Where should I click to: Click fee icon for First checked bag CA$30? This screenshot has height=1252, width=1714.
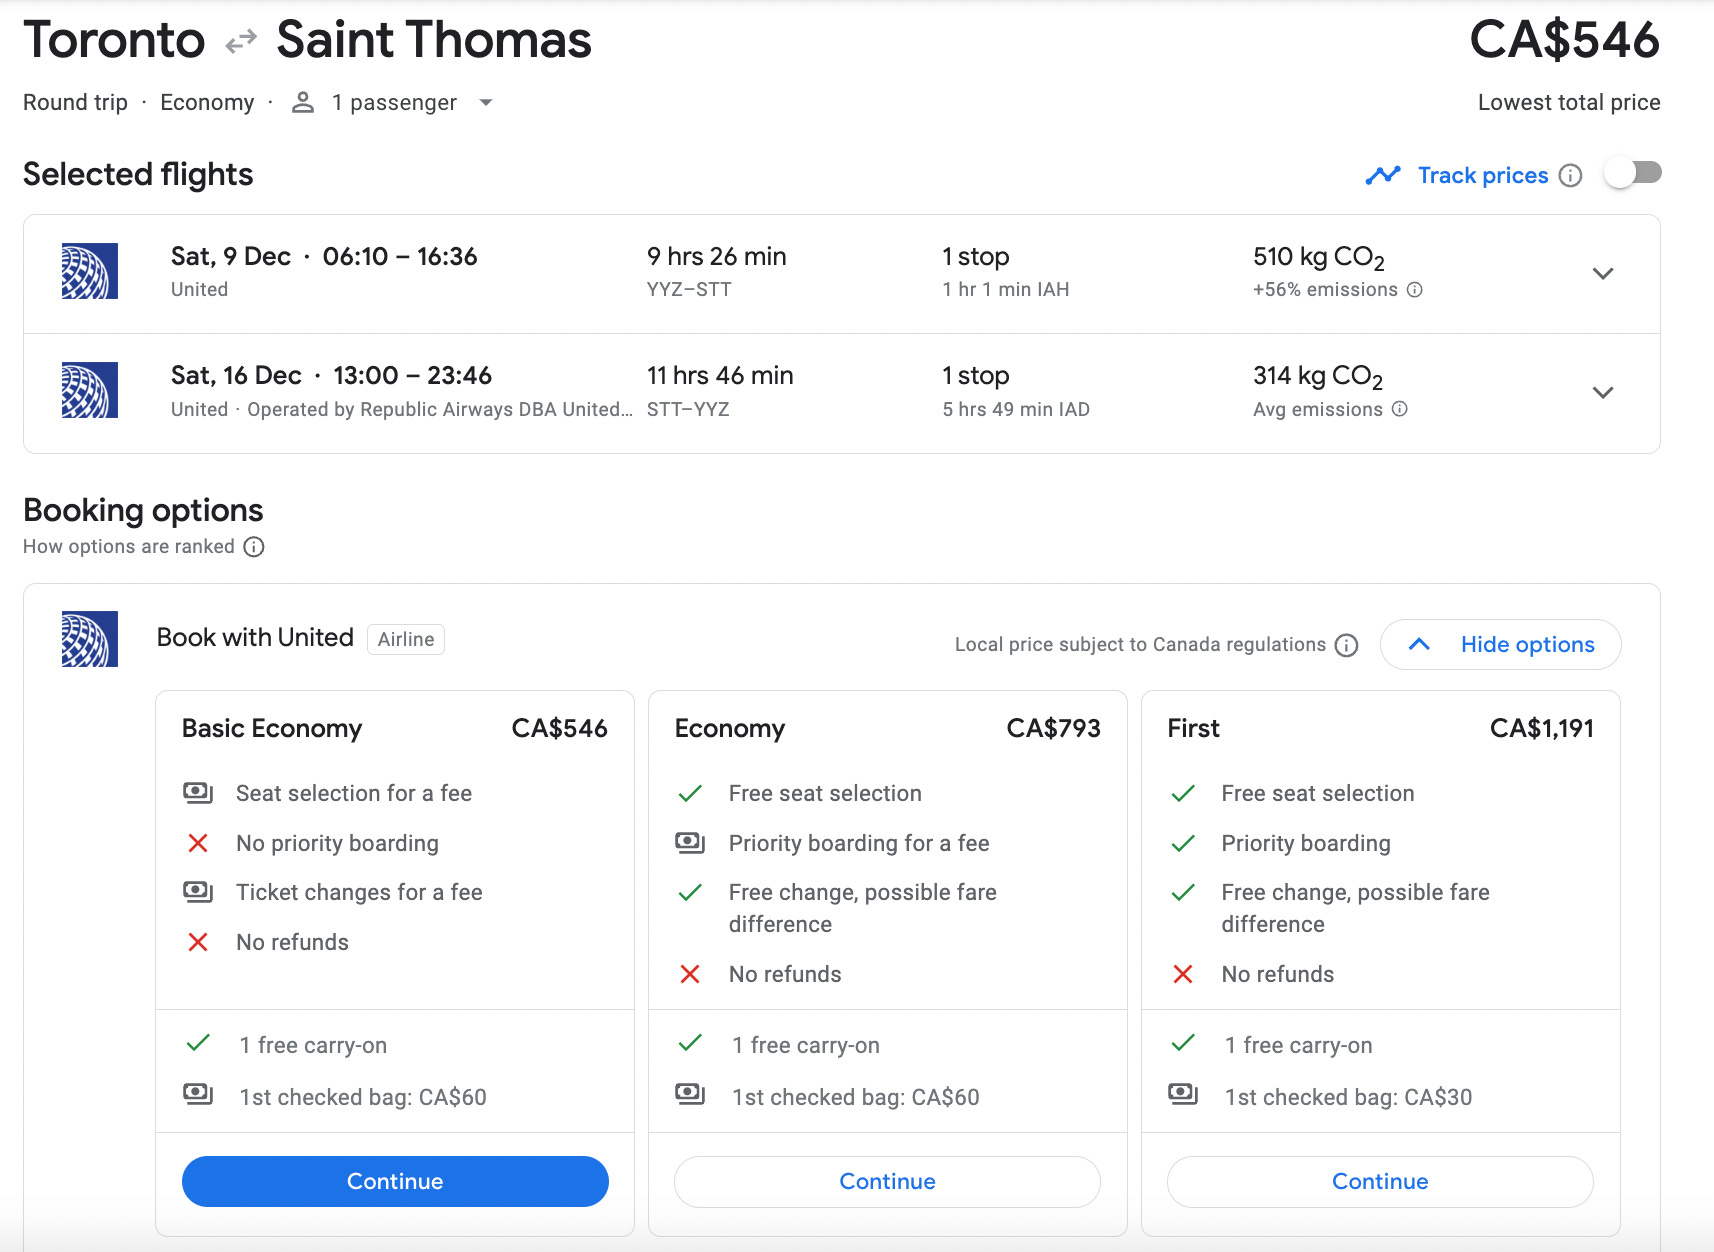1183,1094
